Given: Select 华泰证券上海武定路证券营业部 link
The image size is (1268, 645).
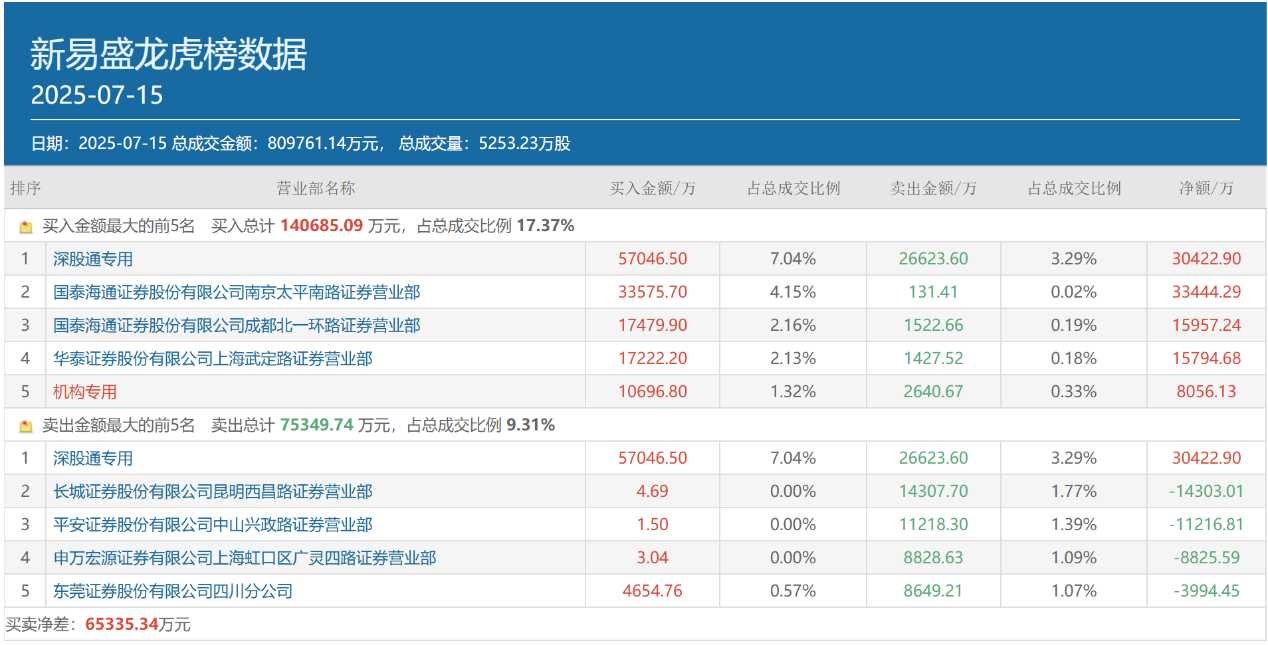Looking at the screenshot, I should pyautogui.click(x=212, y=358).
